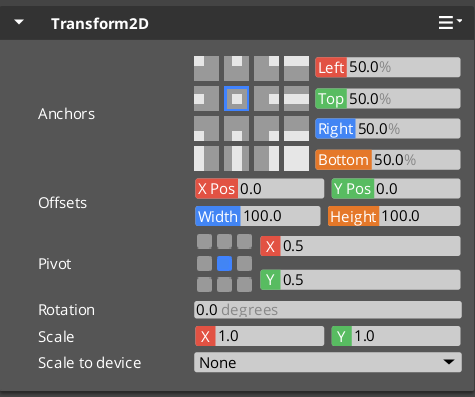
Task: Set pivot to center blue square
Action: 224,264
